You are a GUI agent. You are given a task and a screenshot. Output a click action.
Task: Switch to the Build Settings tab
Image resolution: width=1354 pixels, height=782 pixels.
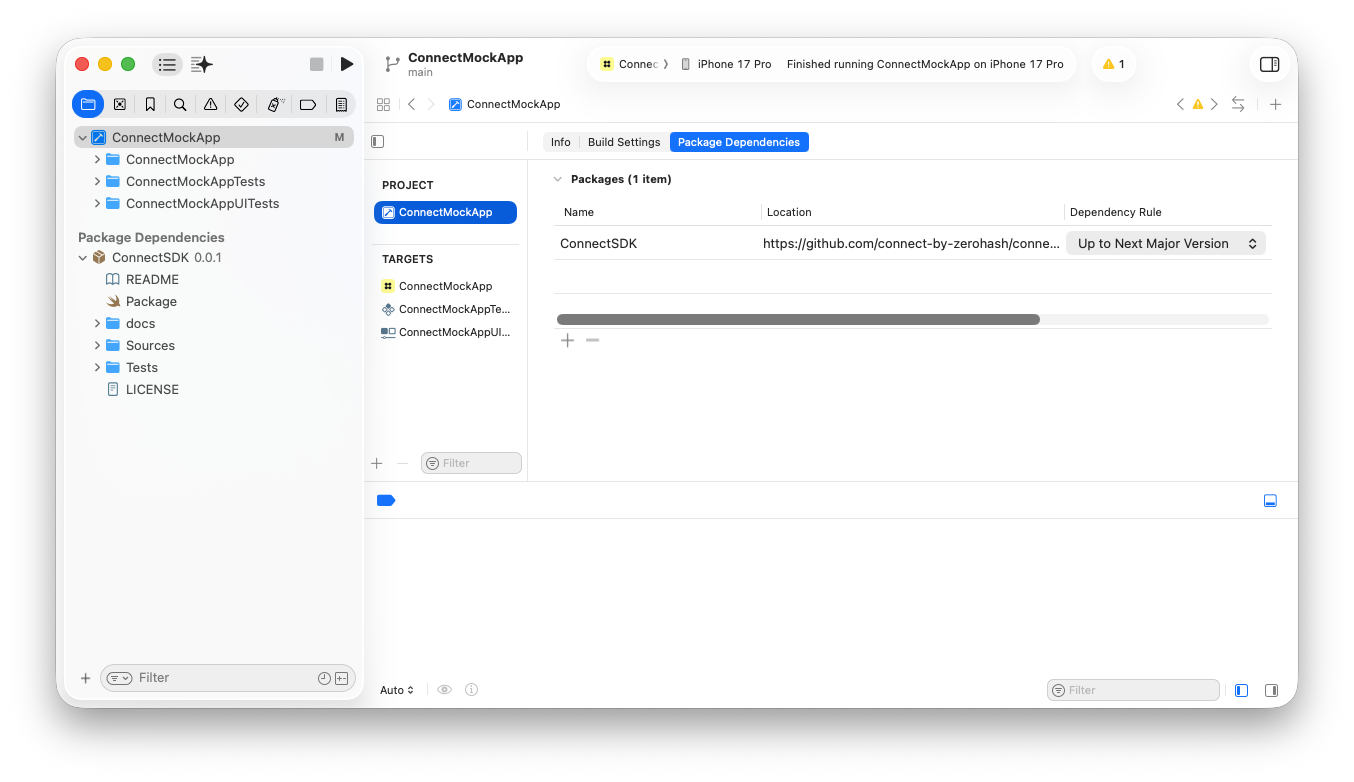pos(624,142)
